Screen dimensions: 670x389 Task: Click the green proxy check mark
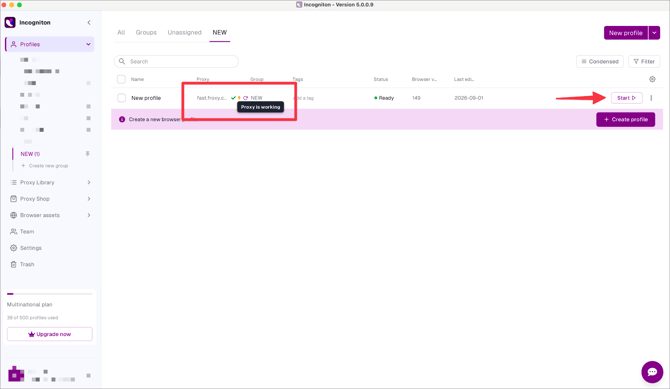tap(233, 98)
